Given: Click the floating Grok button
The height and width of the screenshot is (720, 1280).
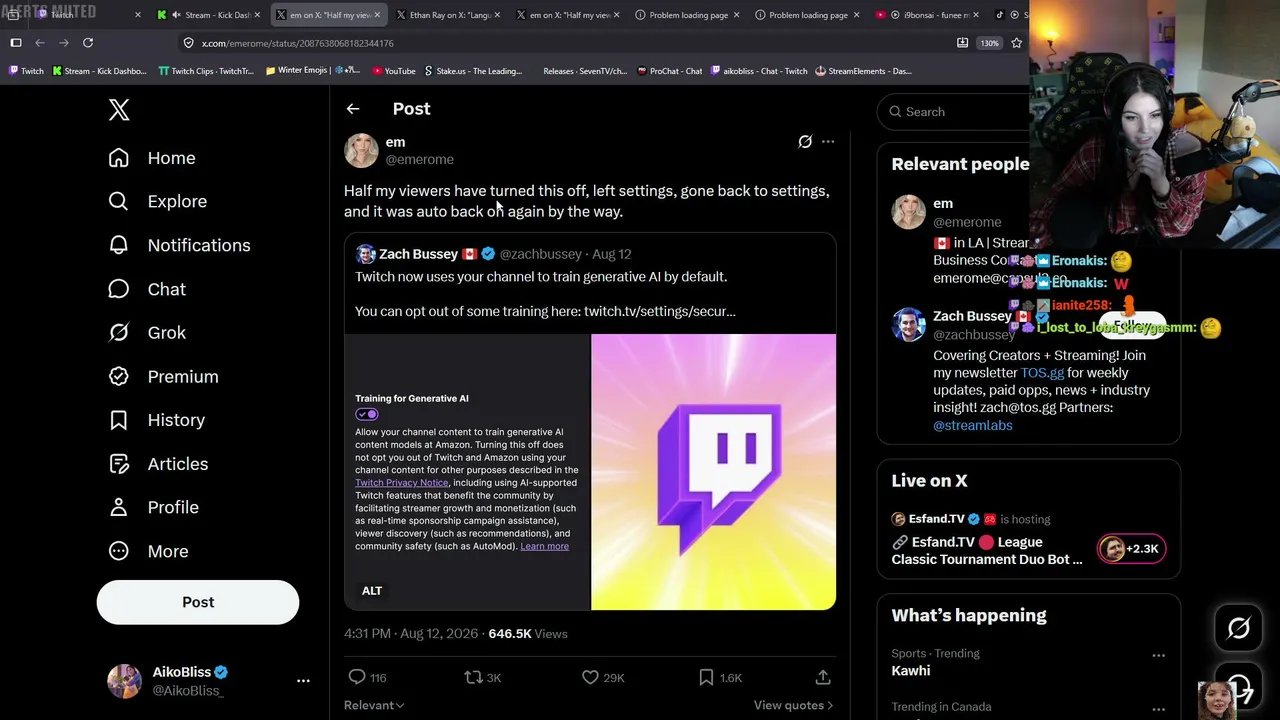Looking at the screenshot, I should 1238,628.
